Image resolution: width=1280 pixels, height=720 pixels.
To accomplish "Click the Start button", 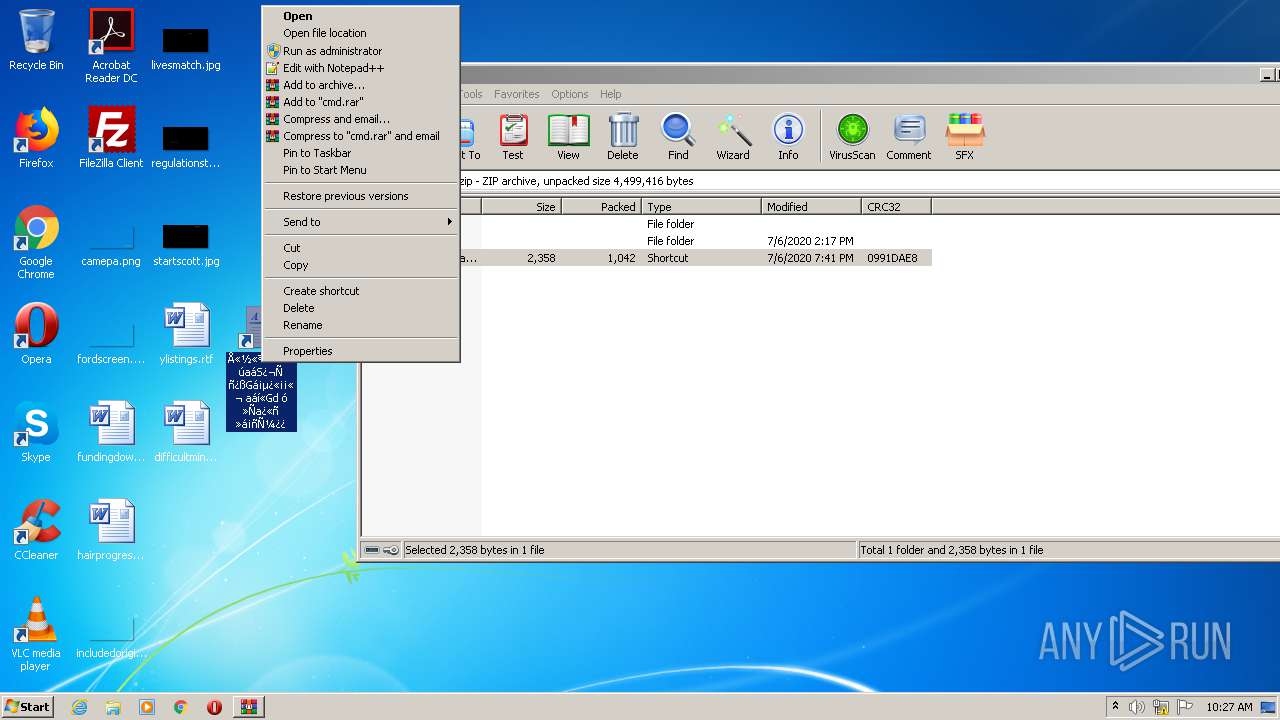I will coord(28,707).
